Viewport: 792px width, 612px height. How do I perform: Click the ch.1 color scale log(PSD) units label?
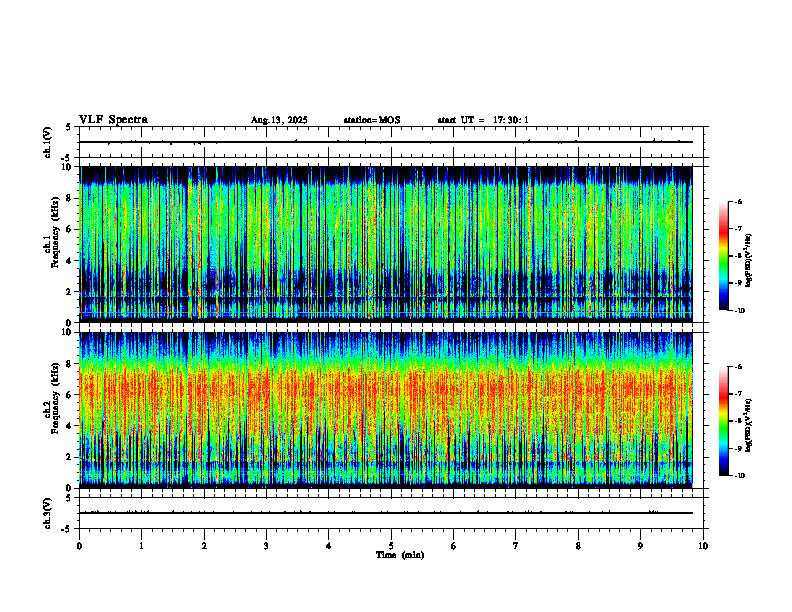point(749,261)
